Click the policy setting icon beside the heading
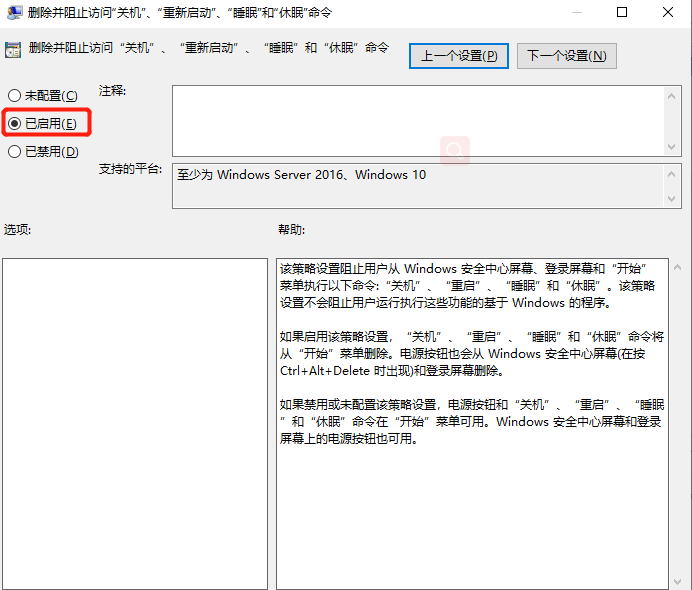 pos(13,50)
